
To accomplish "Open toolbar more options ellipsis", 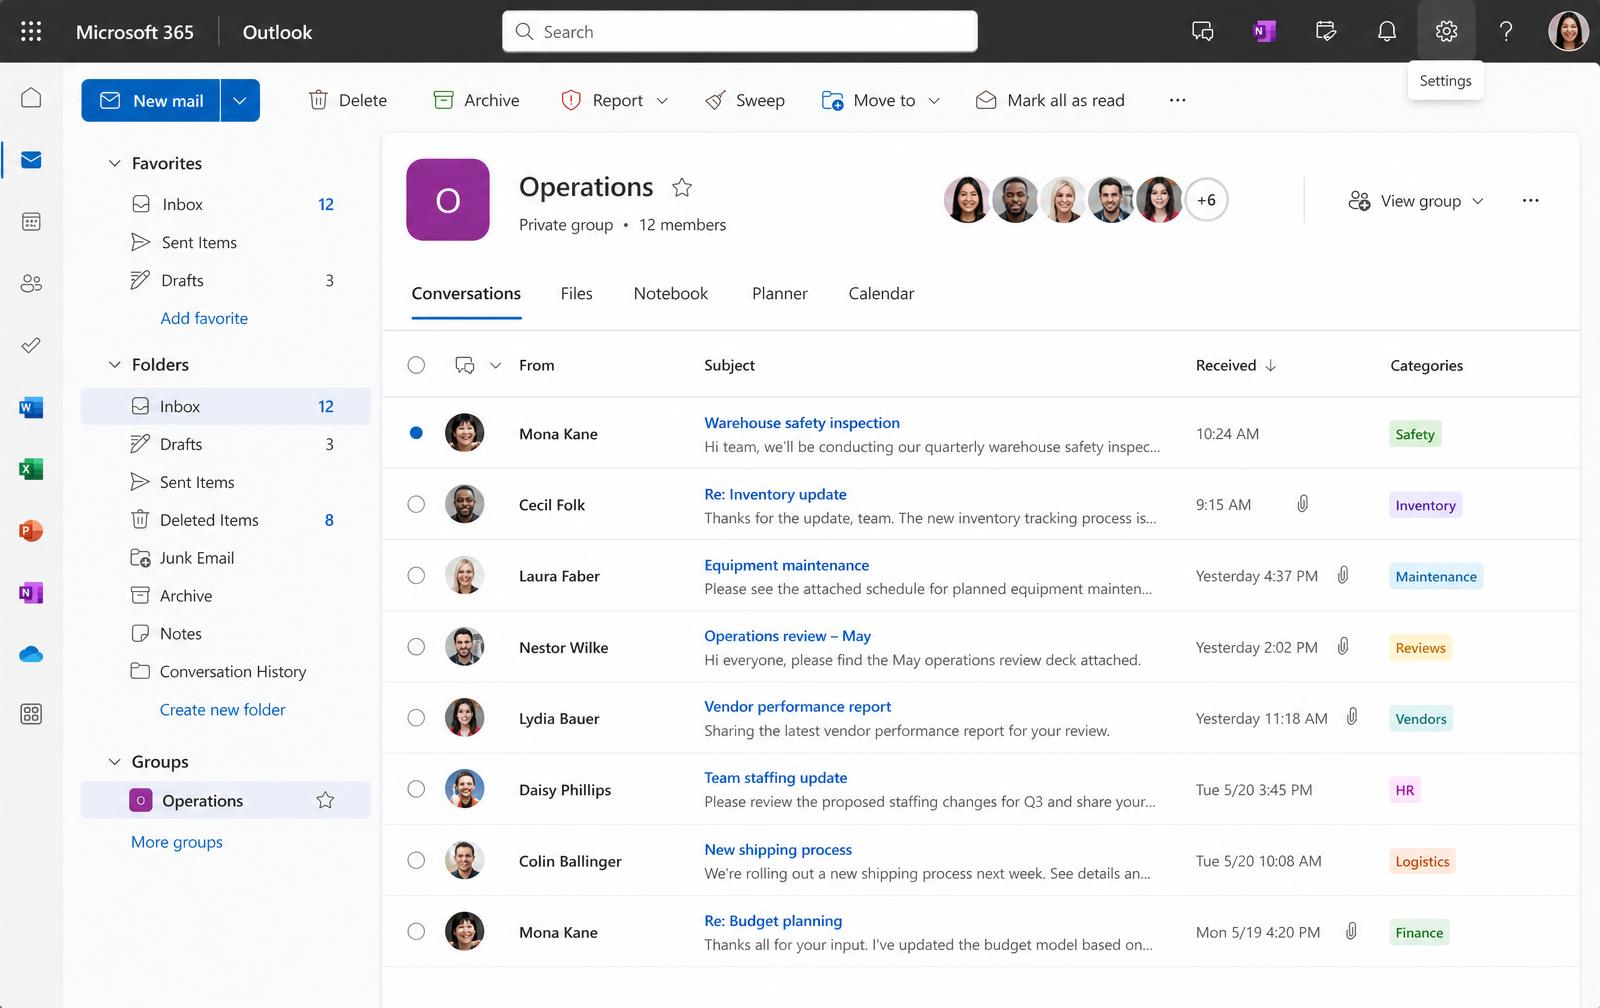I will click(1178, 100).
